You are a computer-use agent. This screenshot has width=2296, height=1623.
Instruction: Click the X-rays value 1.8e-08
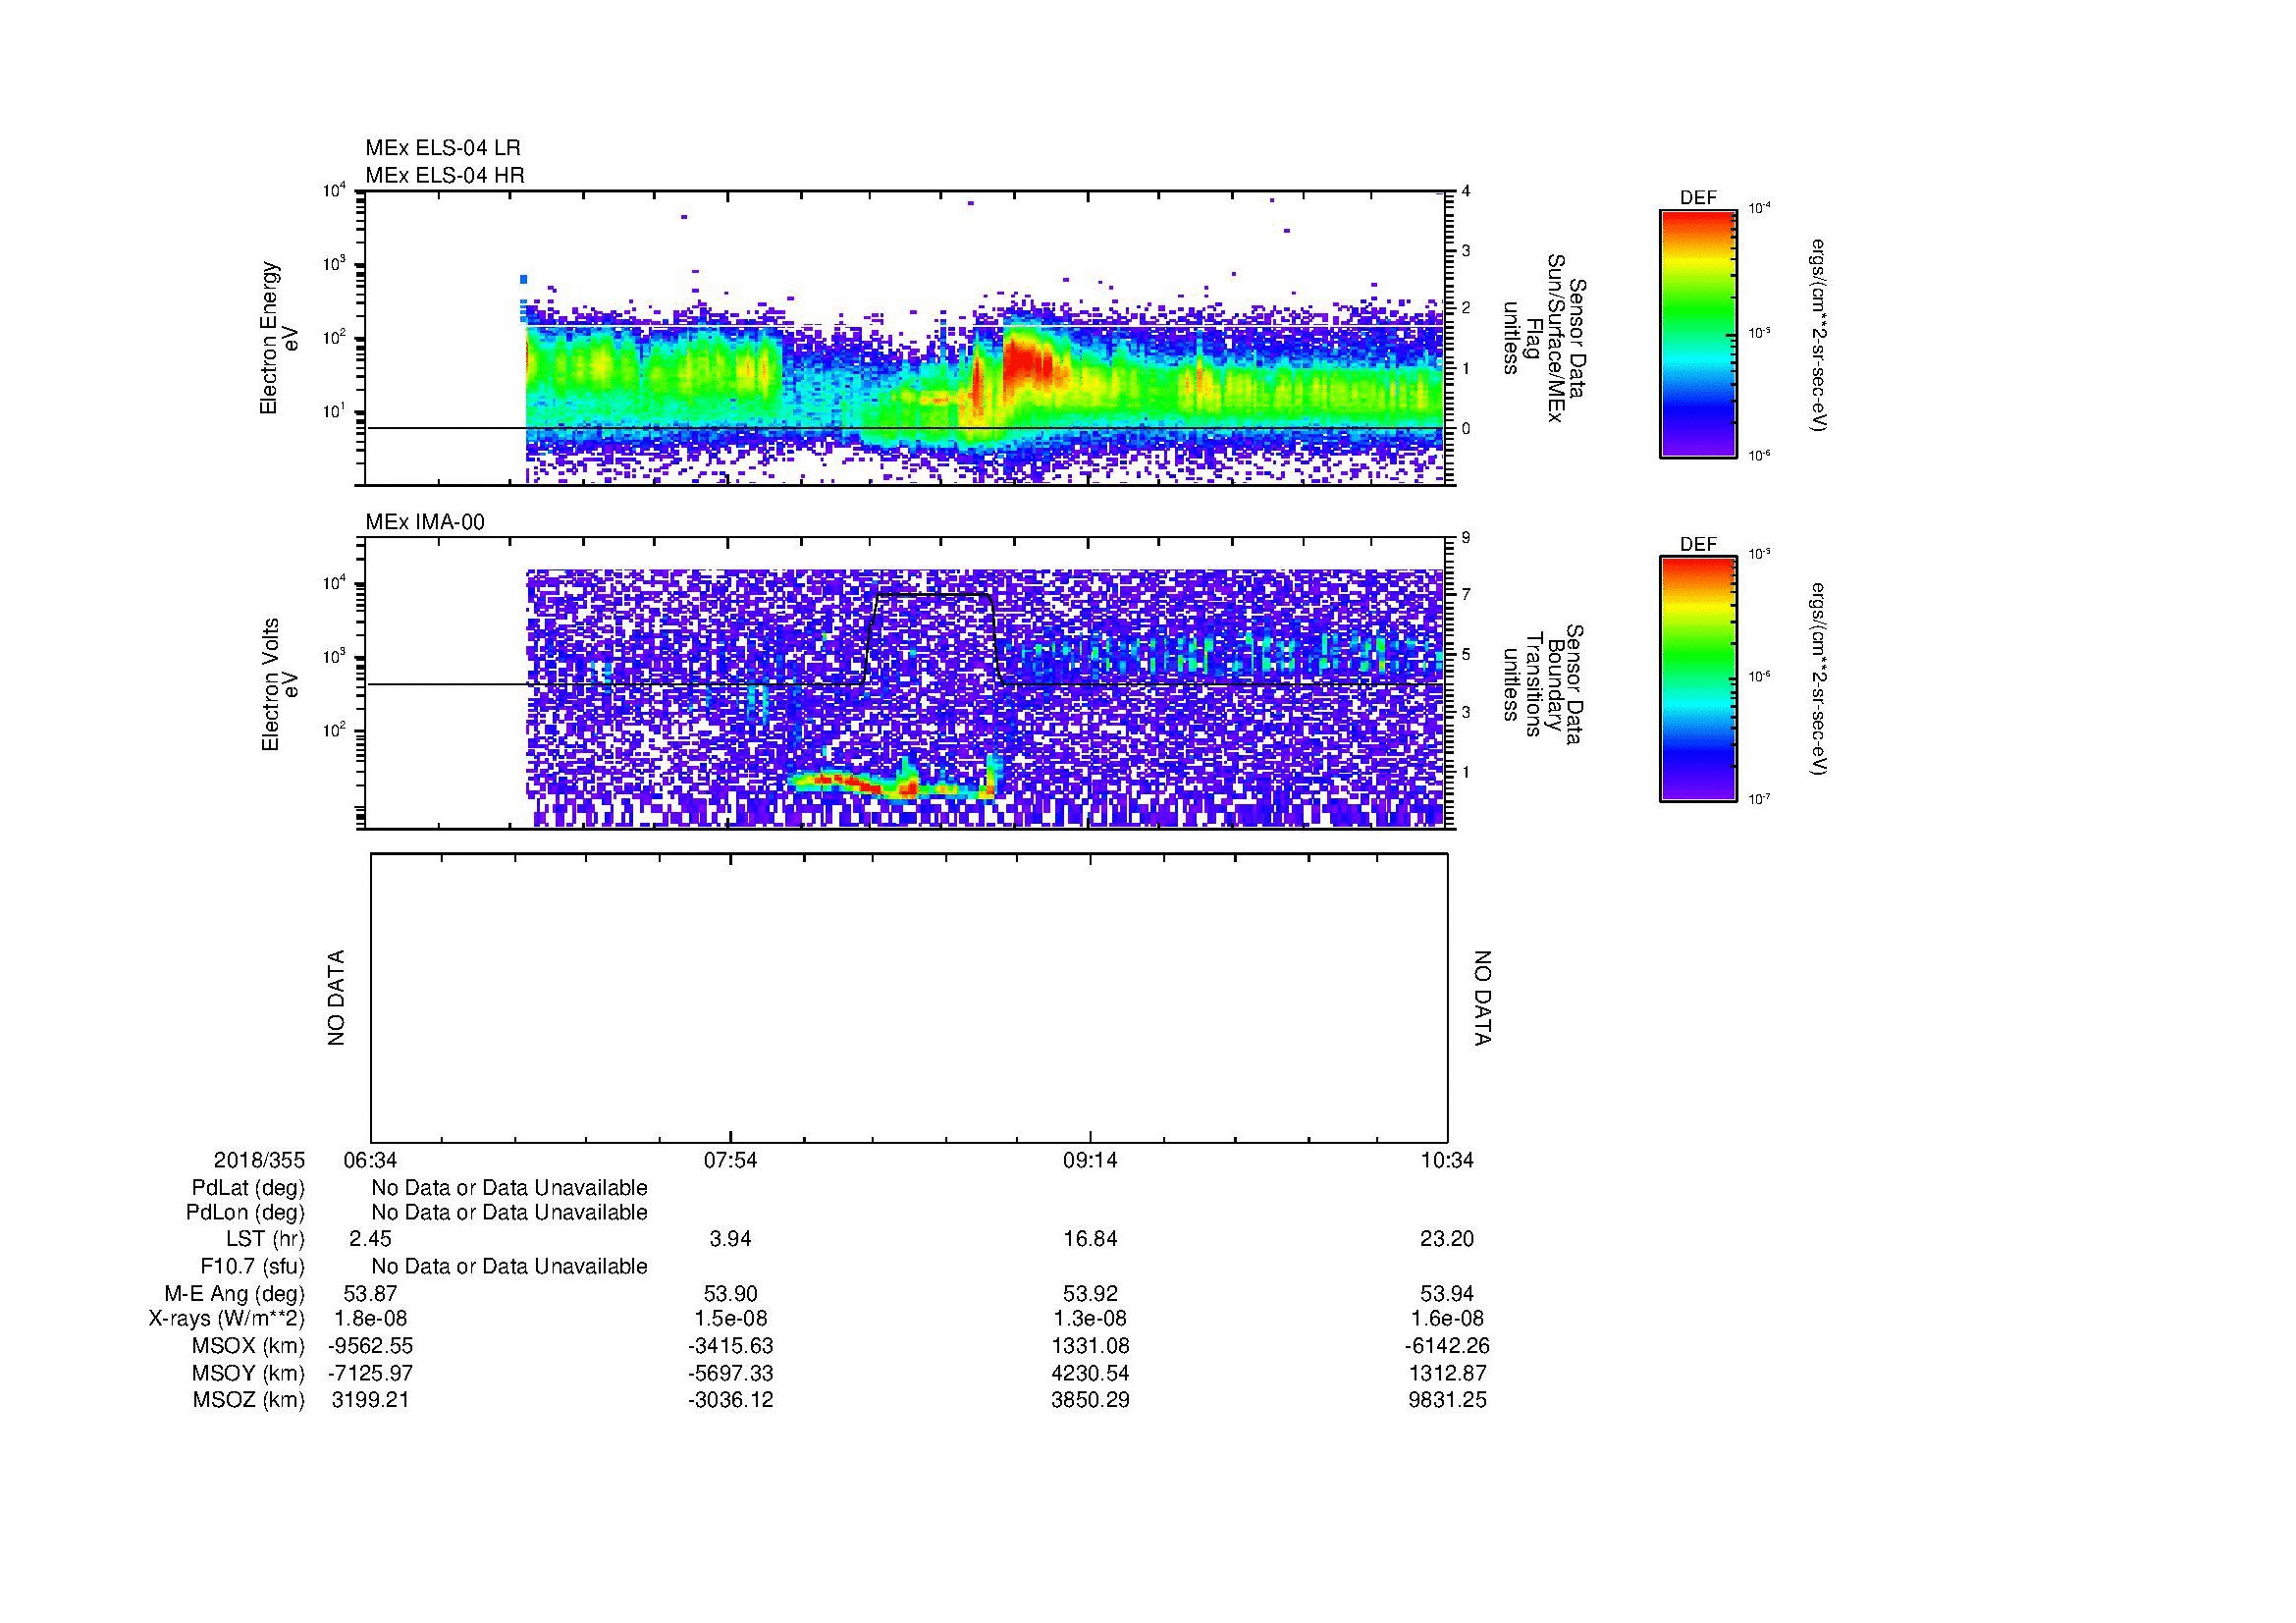371,1319
